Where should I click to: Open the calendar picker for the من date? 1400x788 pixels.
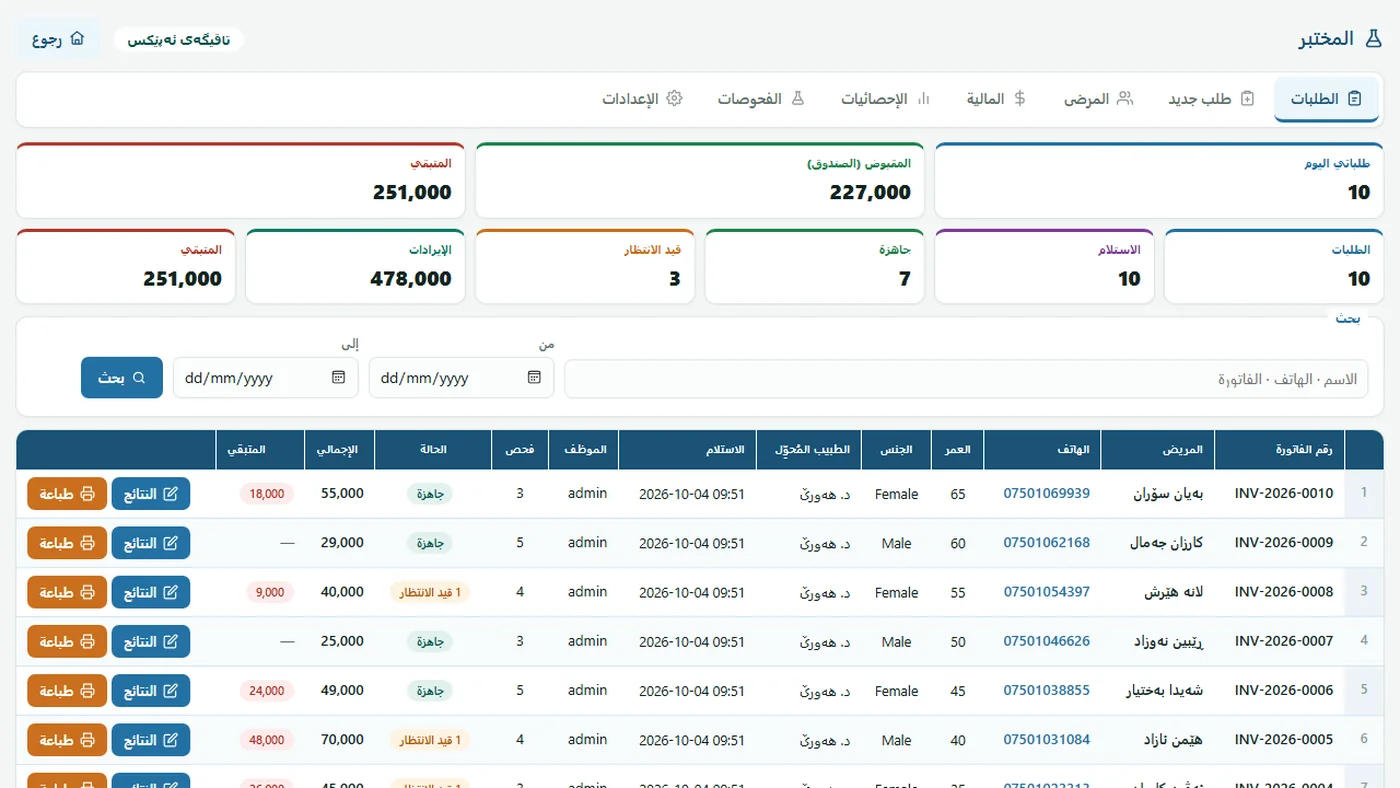click(x=534, y=378)
